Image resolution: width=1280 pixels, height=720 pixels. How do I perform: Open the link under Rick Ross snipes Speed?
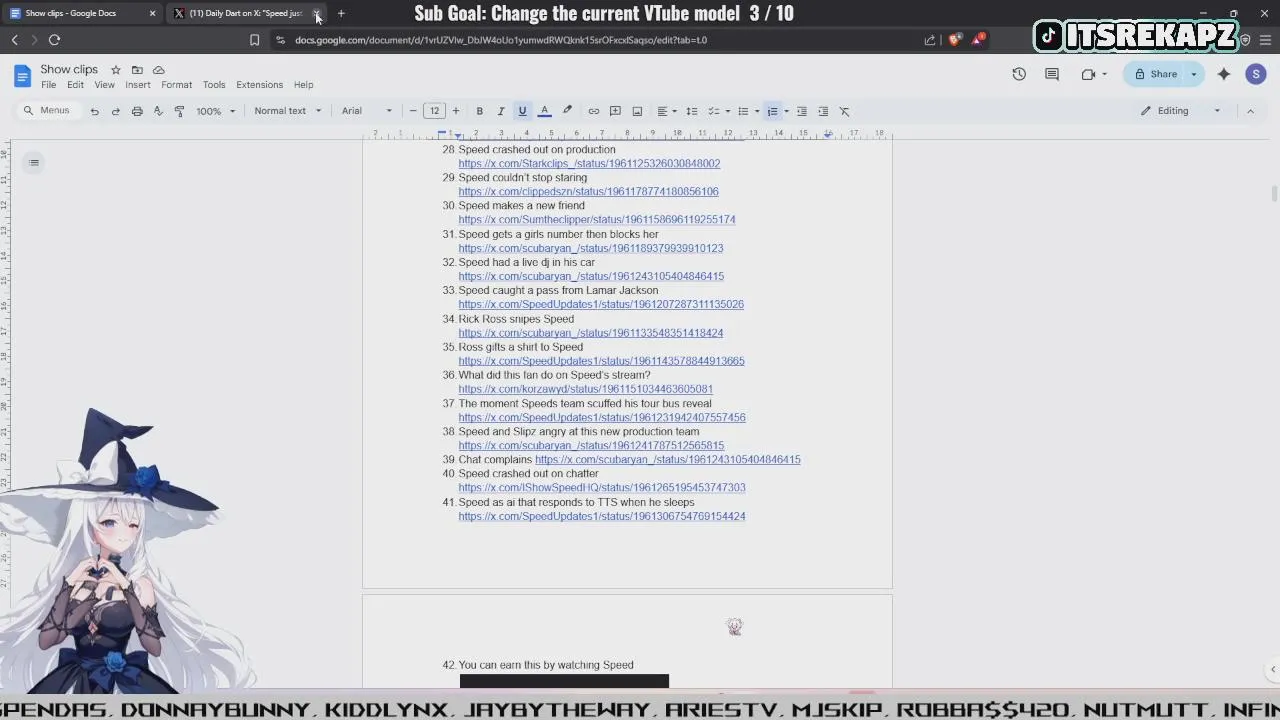point(591,333)
